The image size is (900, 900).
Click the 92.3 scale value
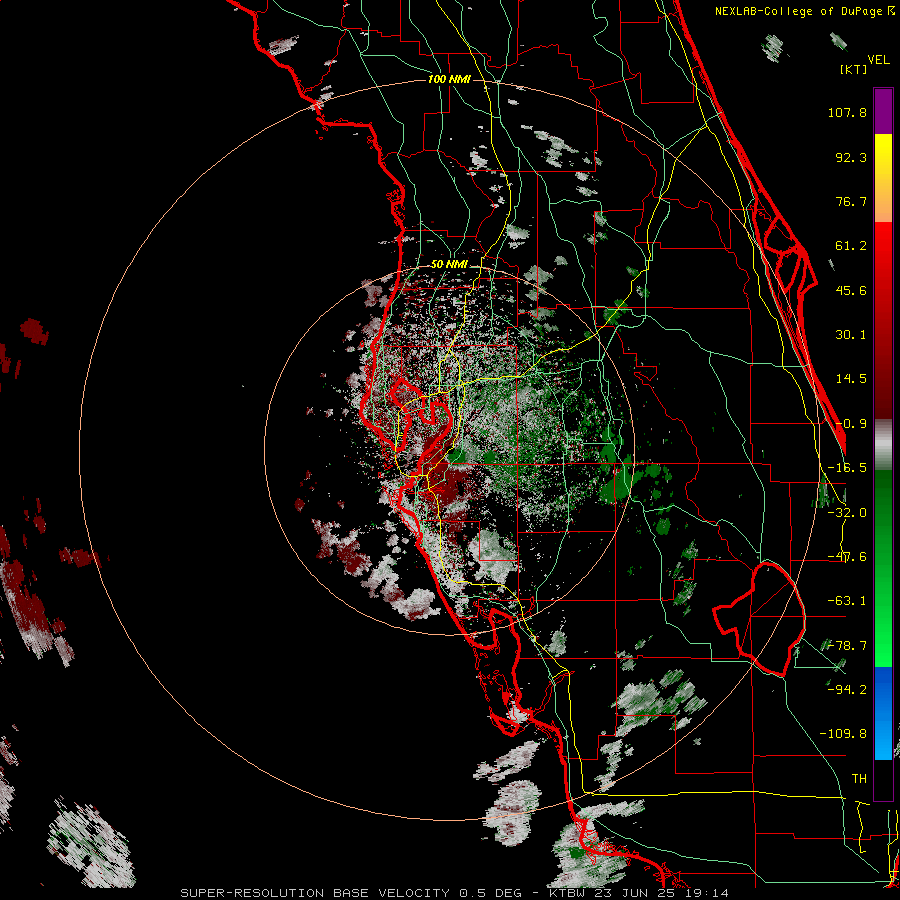click(x=851, y=157)
